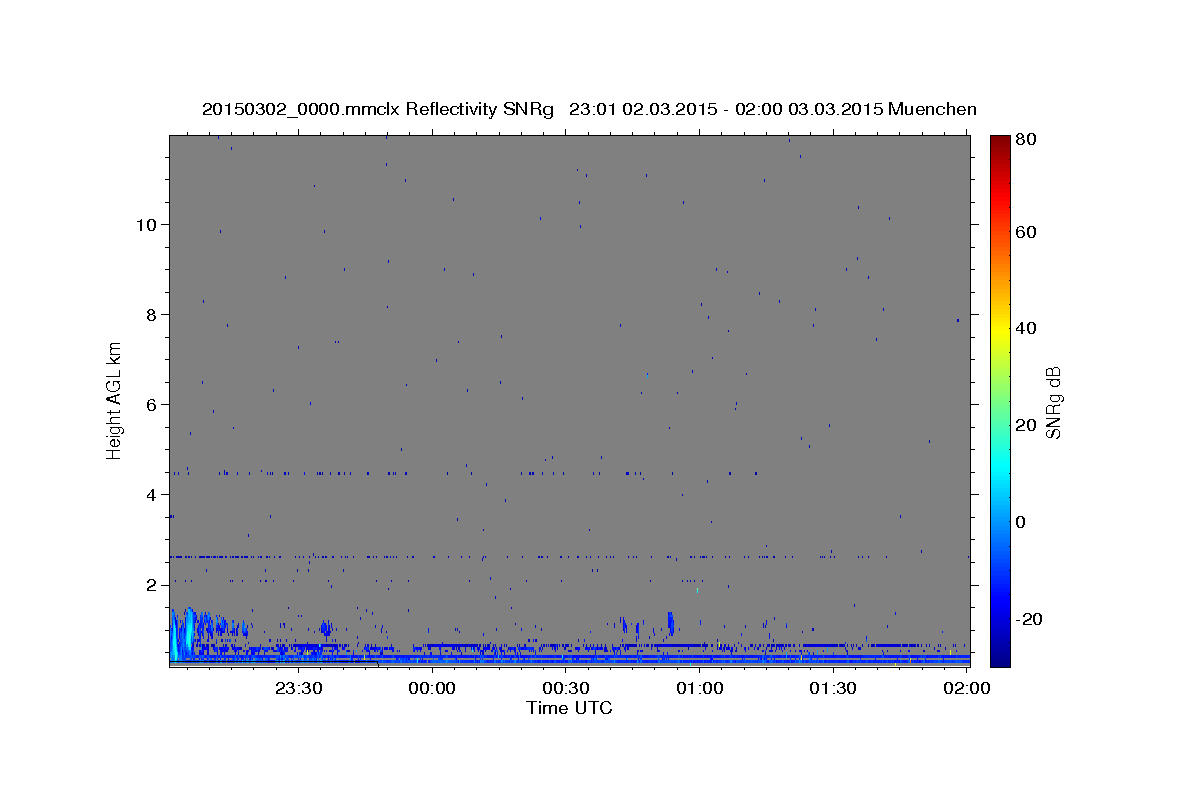
Task: Click the height tick label 8
Action: tap(152, 314)
